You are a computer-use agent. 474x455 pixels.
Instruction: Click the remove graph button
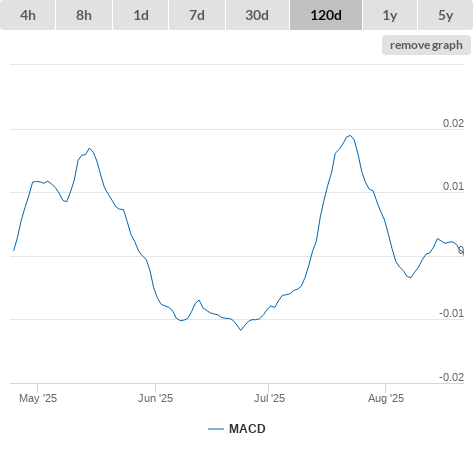[426, 45]
